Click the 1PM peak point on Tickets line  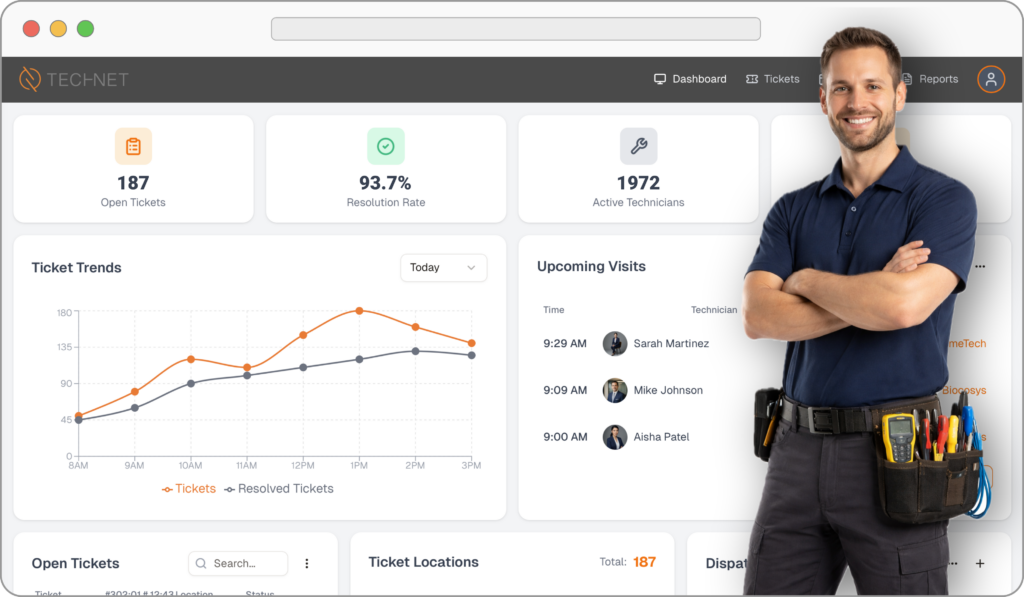tap(359, 311)
